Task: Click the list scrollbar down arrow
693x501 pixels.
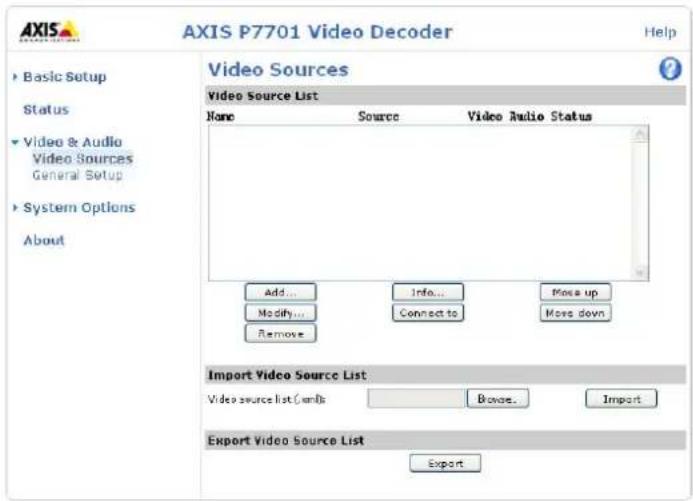Action: (x=640, y=272)
